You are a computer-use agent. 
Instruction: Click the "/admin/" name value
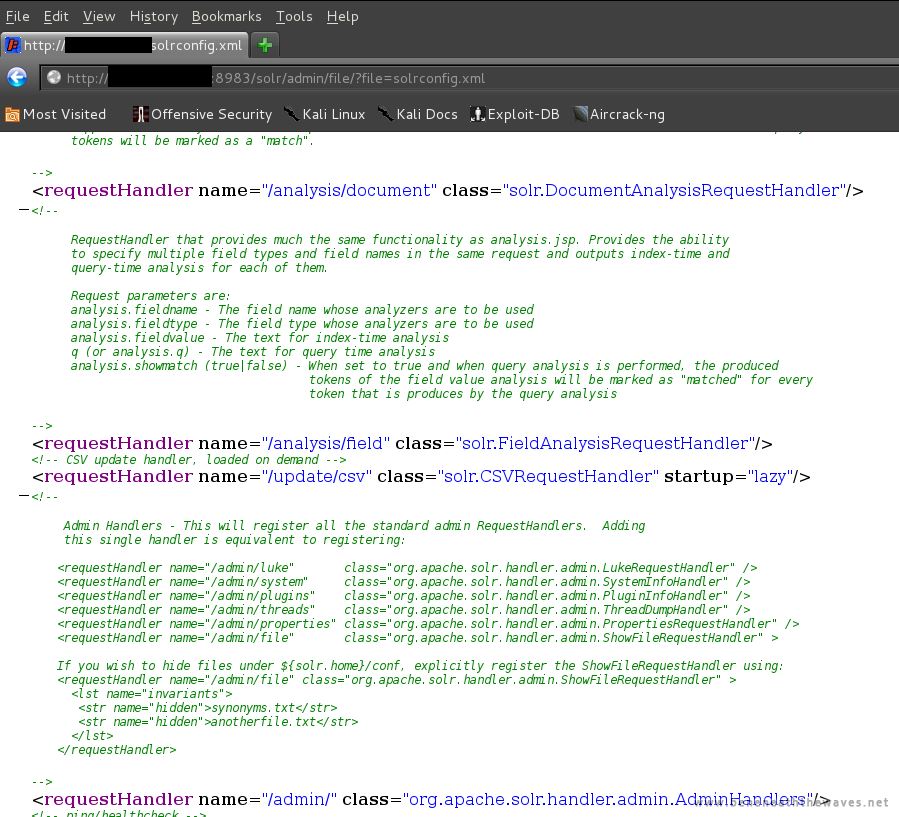click(299, 799)
